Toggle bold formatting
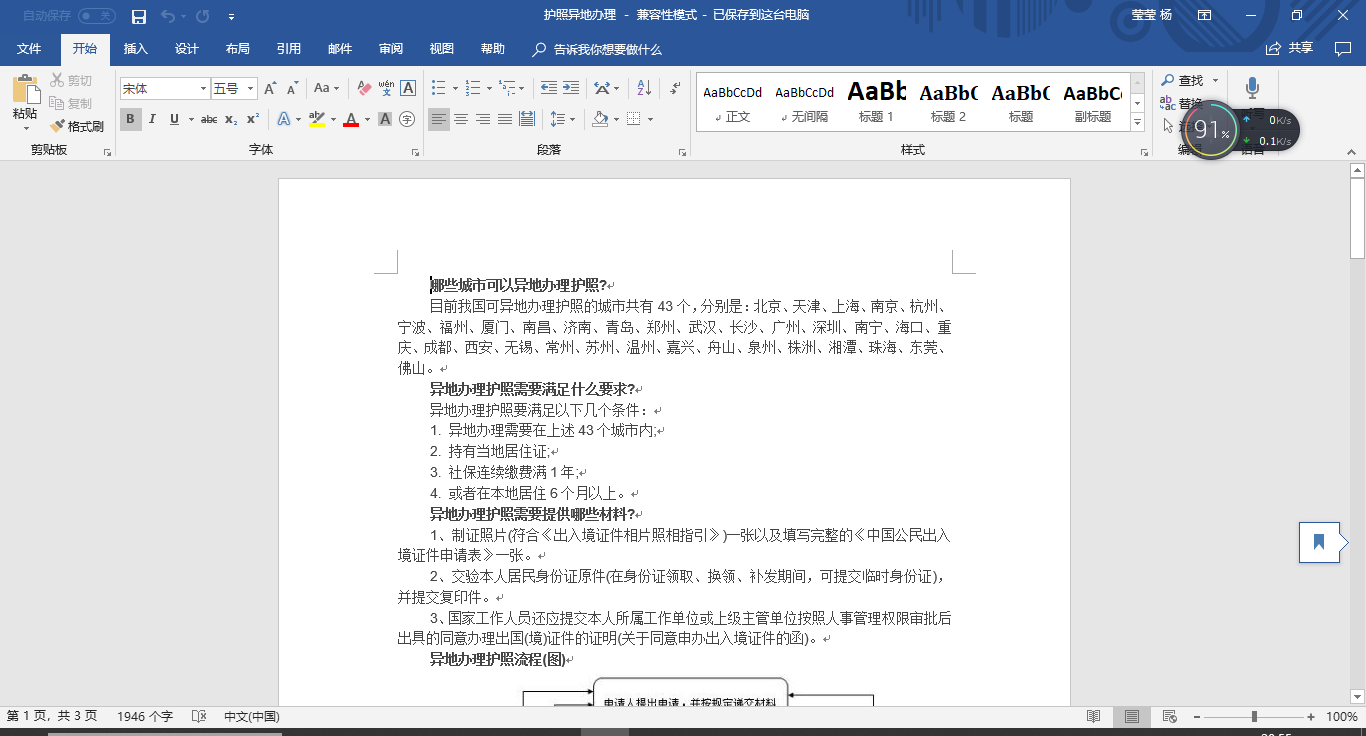 coord(131,119)
